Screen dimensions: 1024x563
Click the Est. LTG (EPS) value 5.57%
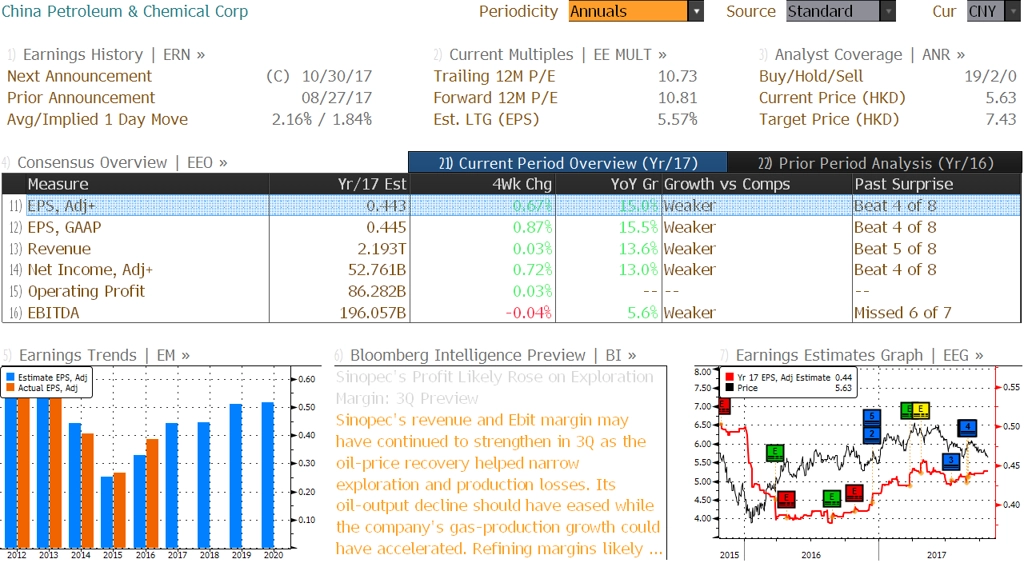(677, 120)
